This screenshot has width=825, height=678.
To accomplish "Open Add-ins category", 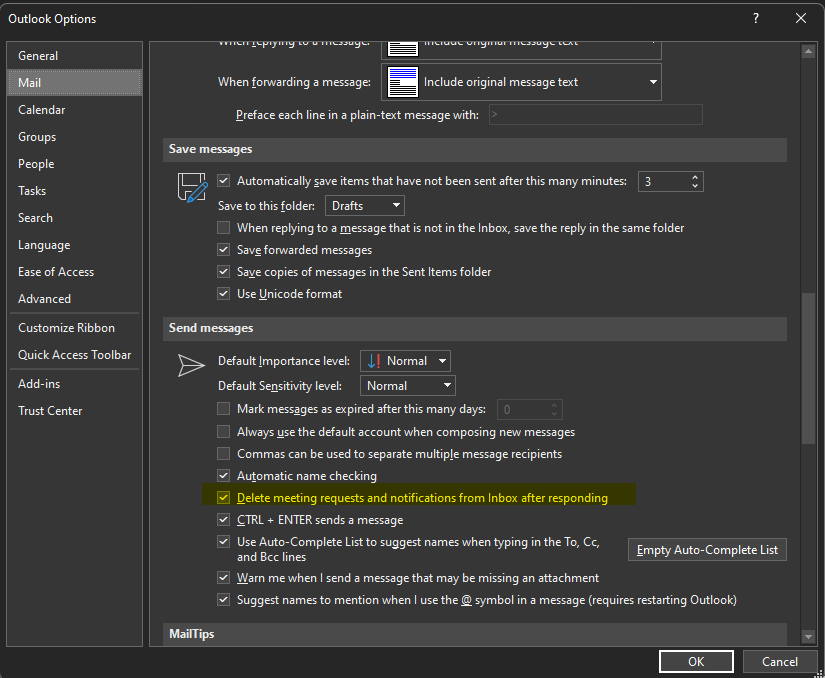I will [74, 384].
